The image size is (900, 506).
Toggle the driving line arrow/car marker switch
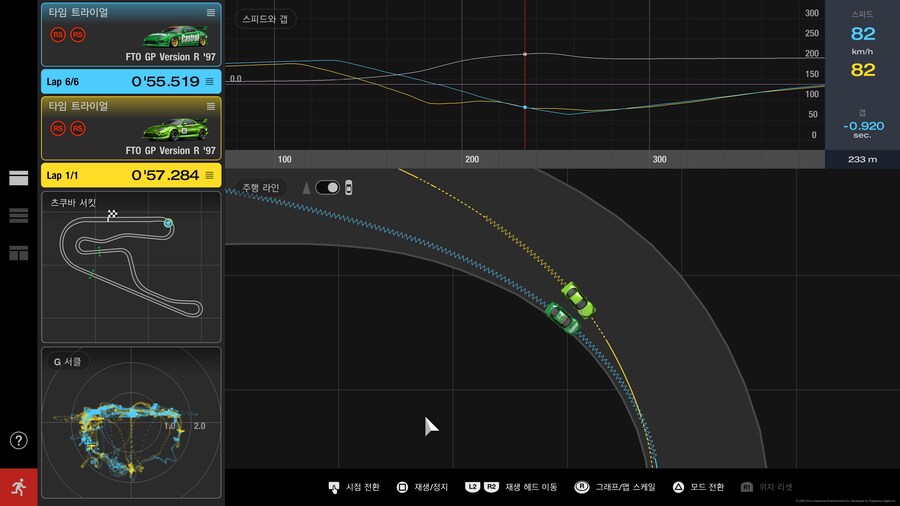pos(327,187)
